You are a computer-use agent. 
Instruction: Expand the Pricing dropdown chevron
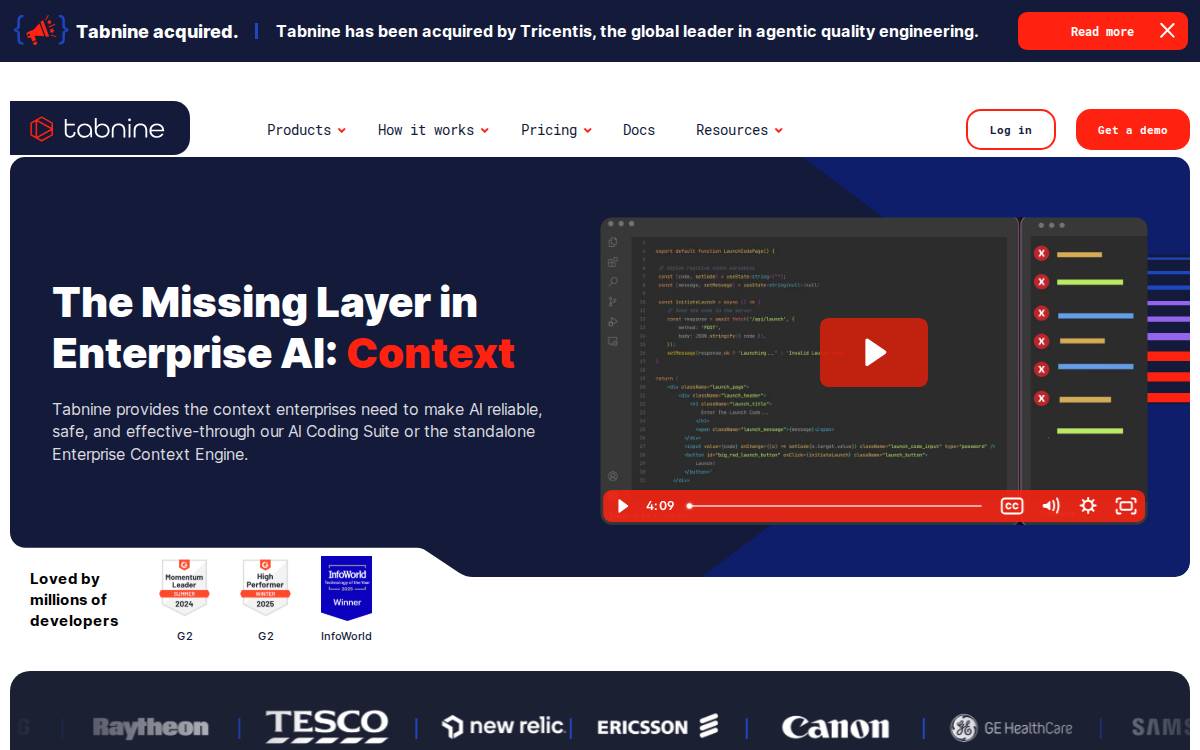click(587, 131)
